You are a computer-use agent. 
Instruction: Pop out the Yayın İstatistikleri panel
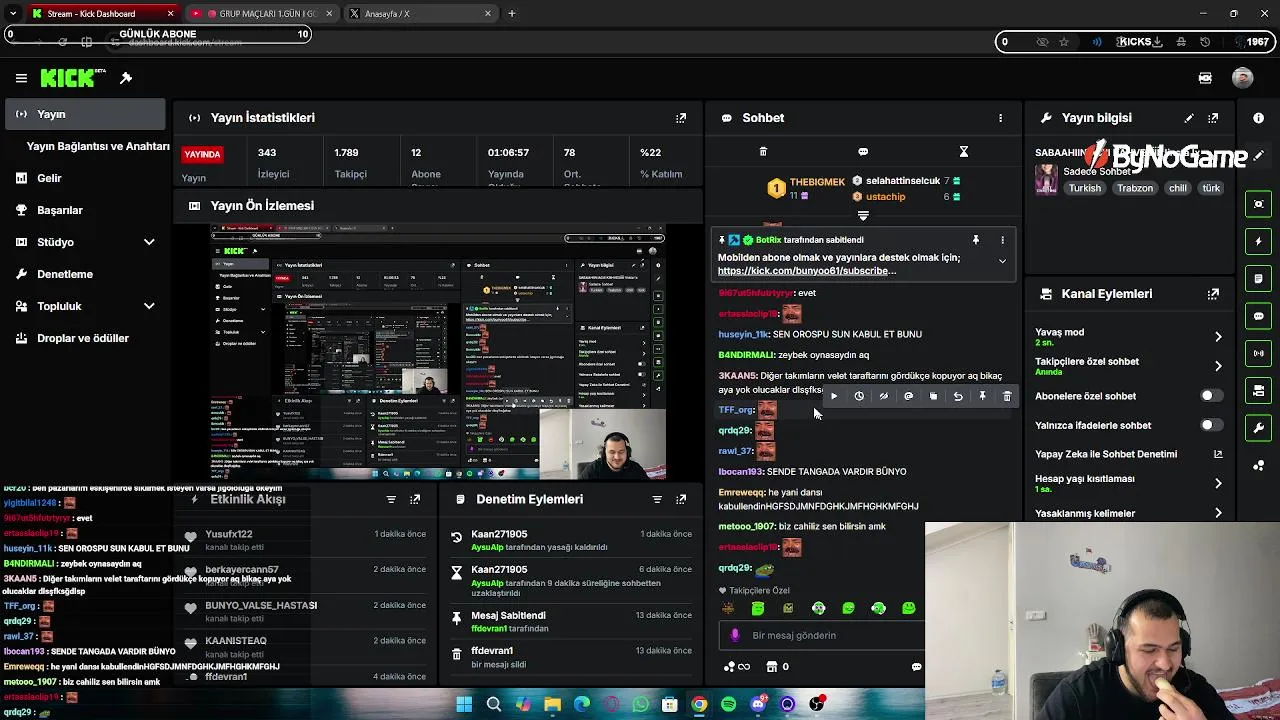point(681,118)
